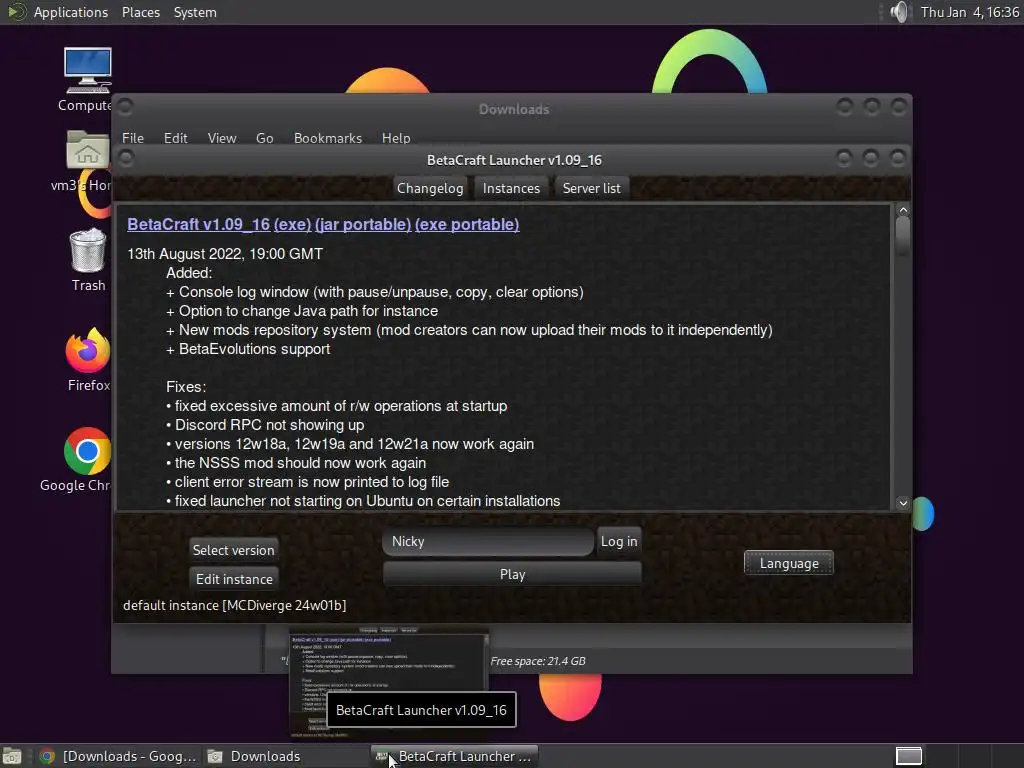Viewport: 1024px width, 768px height.
Task: Click the '+ BetaEvolutions support' changelog line
Action: click(x=248, y=349)
